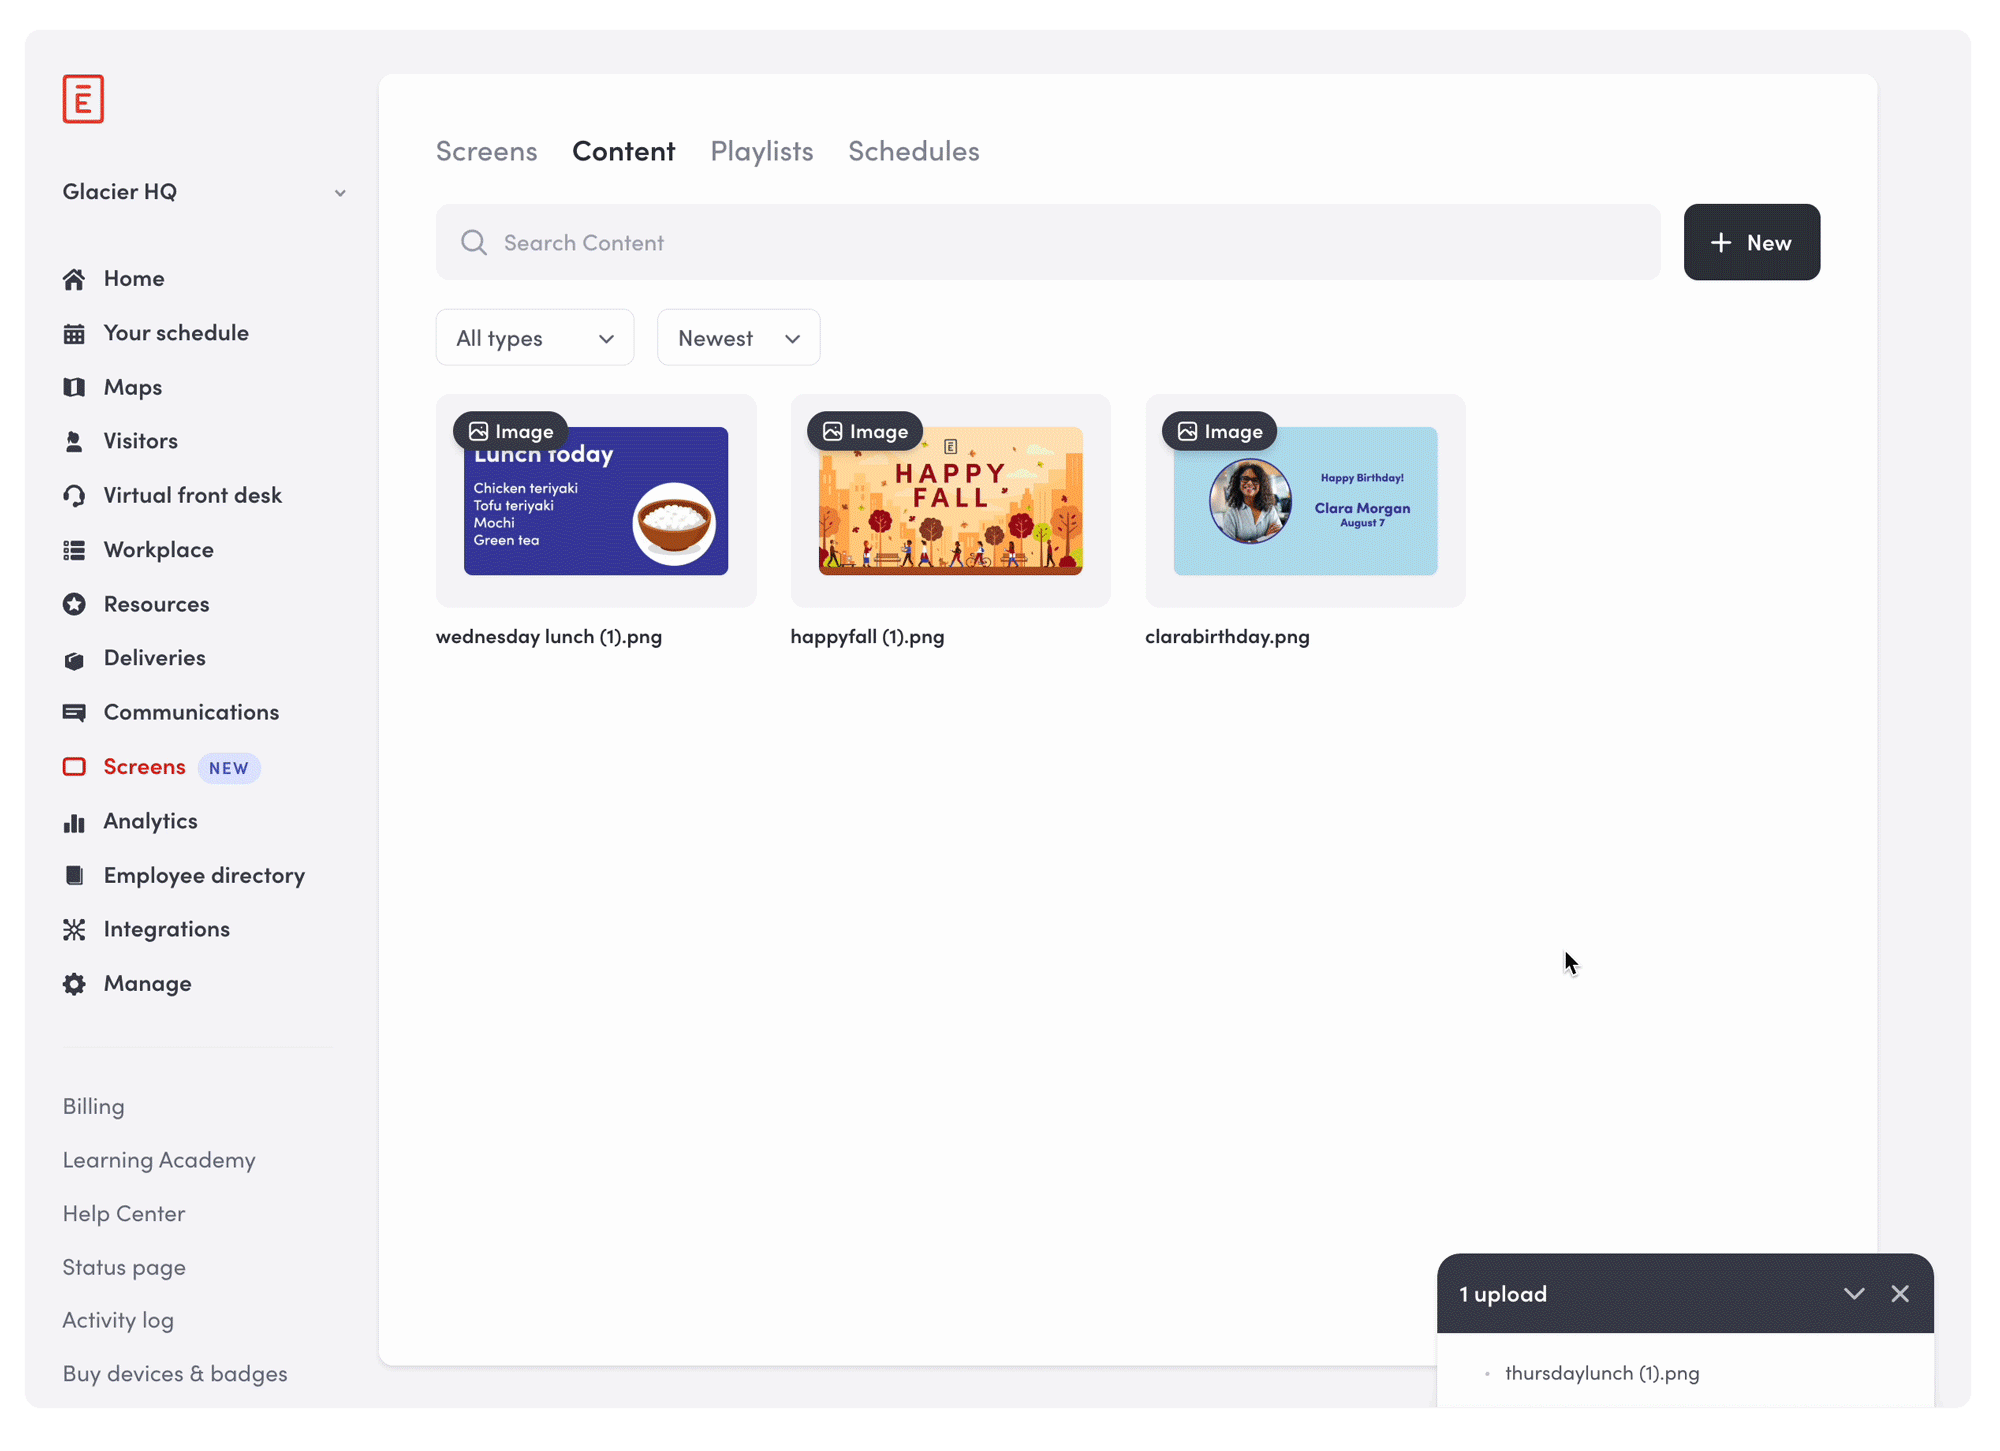Dismiss the upload panel with X
Viewport: 2000px width, 1451px height.
tap(1900, 1294)
